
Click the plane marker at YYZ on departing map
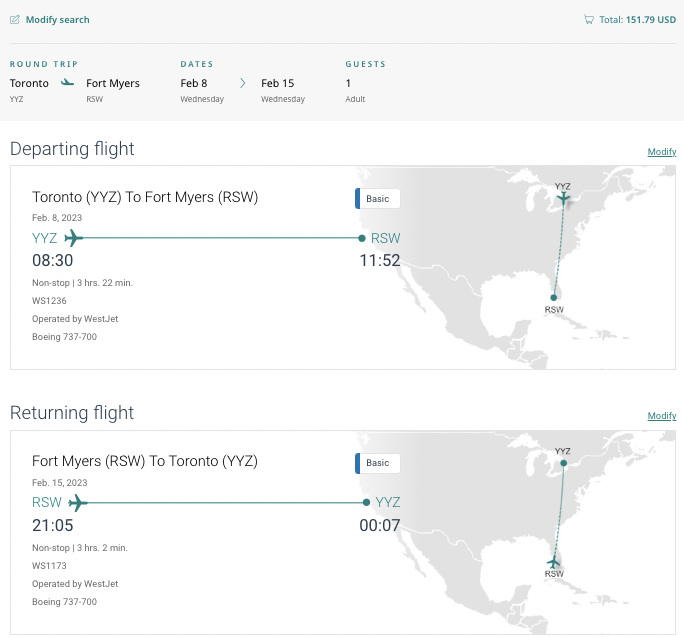(x=564, y=199)
